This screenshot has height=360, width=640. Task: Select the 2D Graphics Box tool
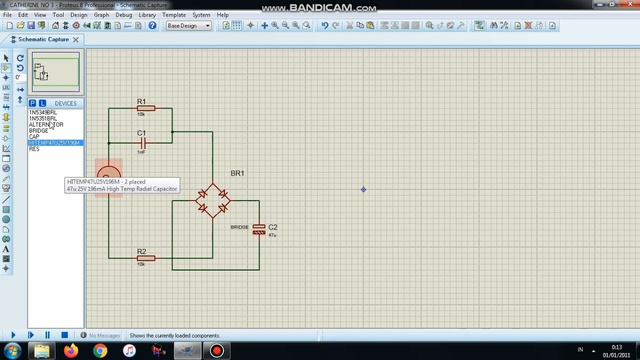coord(6,209)
